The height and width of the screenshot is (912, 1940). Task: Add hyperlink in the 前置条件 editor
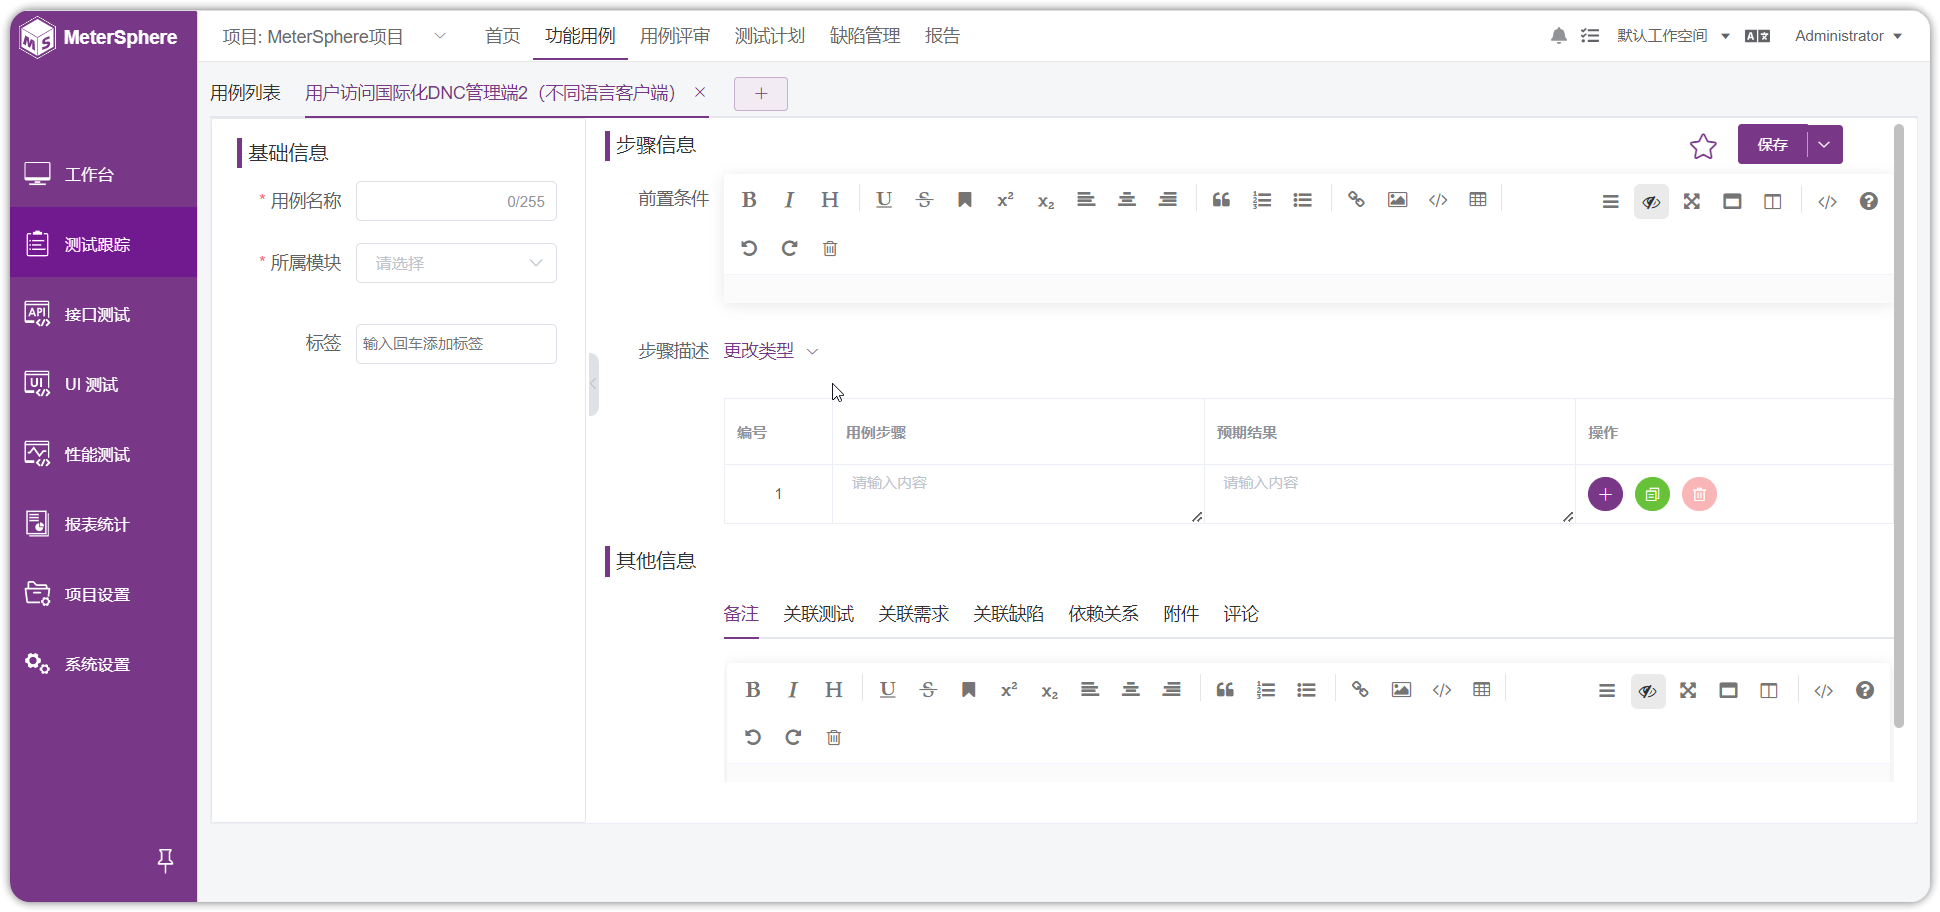click(x=1356, y=200)
